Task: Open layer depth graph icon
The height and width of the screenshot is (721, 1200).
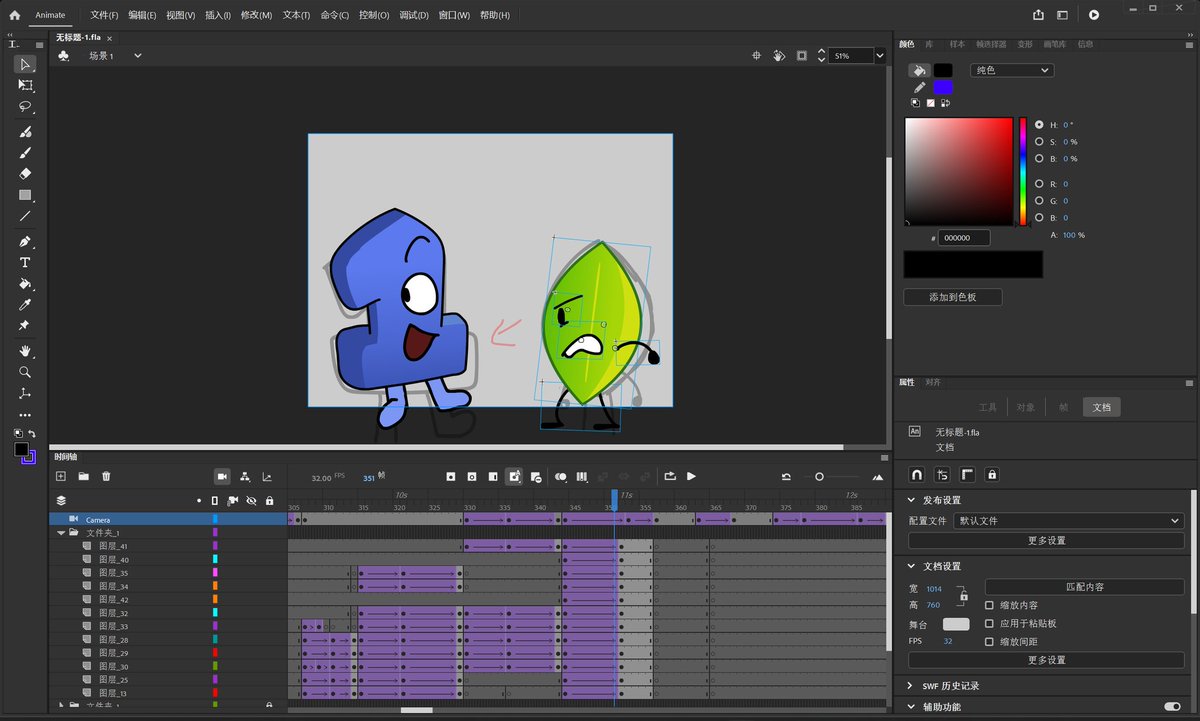Action: click(267, 477)
